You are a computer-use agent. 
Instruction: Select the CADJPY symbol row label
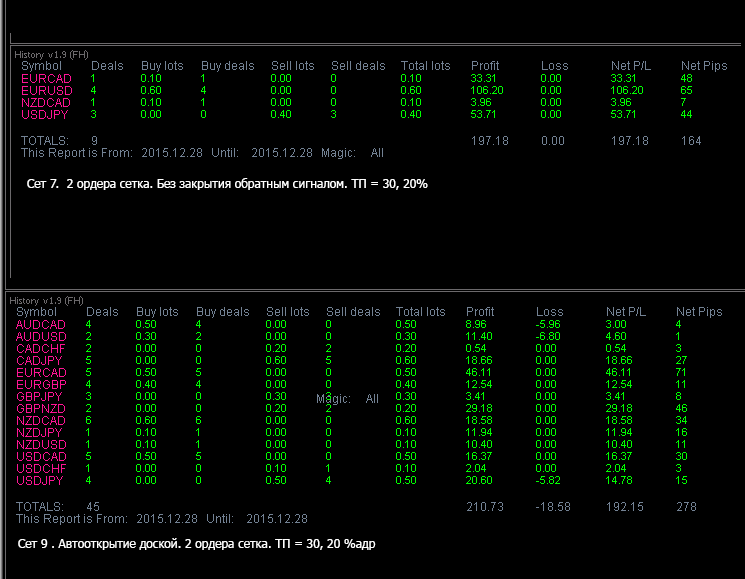pyautogui.click(x=39, y=361)
